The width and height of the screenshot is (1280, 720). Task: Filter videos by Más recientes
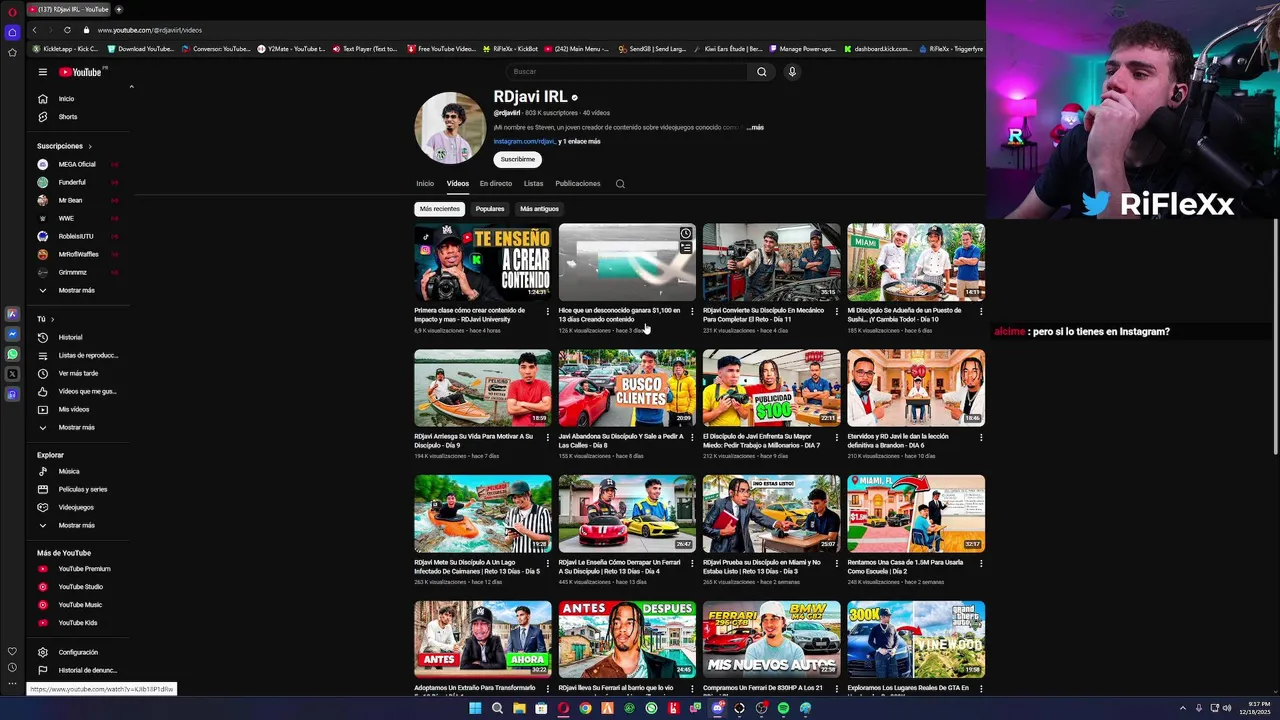tap(440, 209)
